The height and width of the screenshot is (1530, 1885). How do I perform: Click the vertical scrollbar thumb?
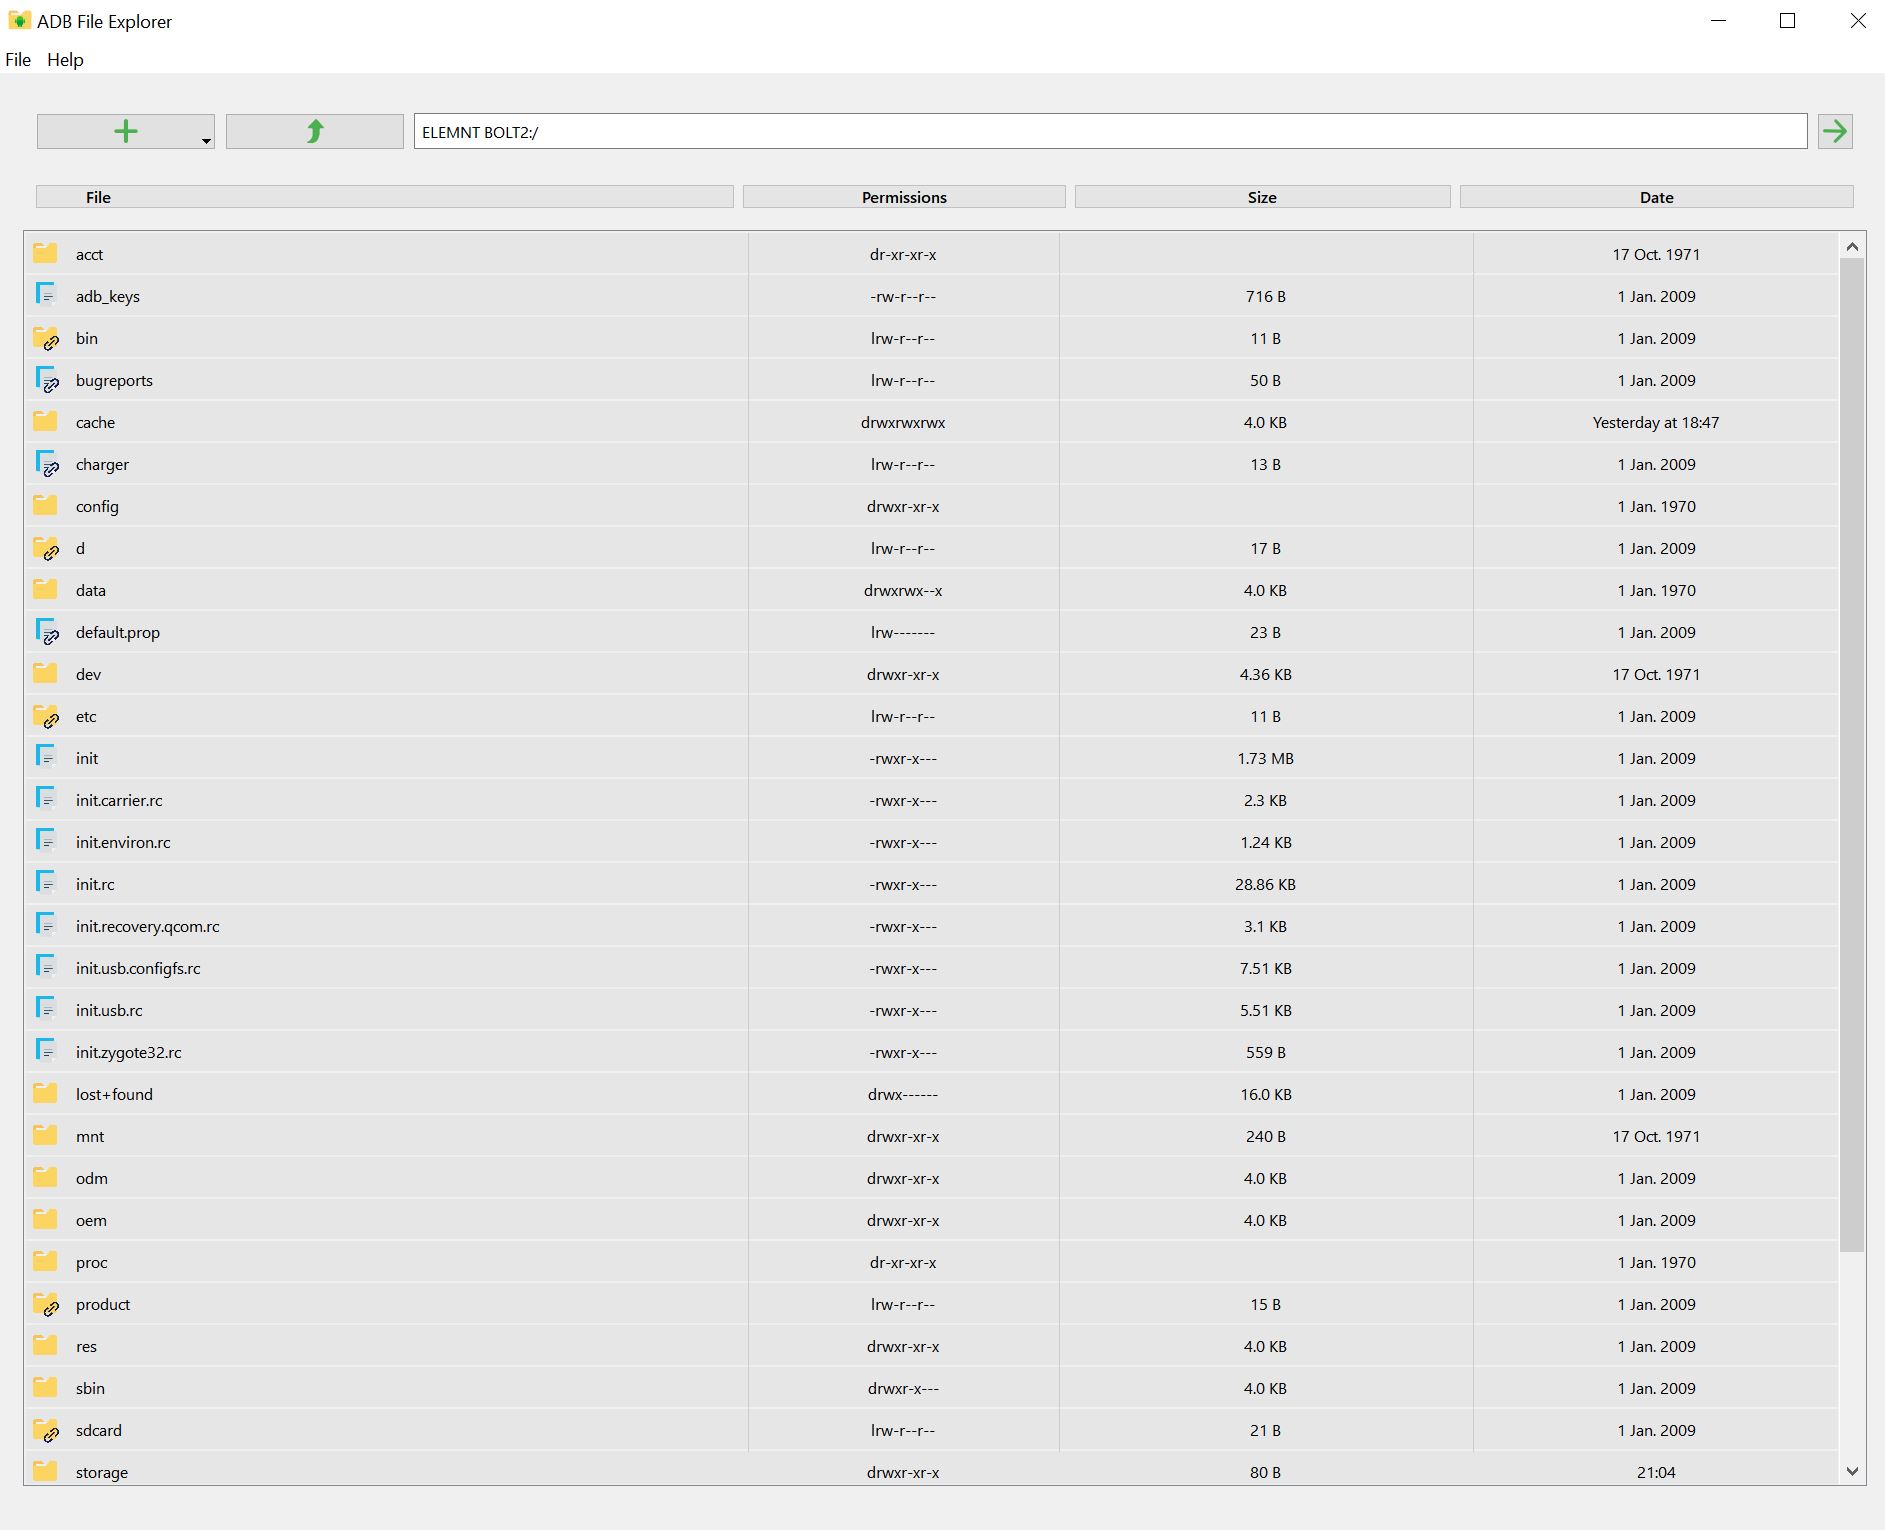coord(1852,755)
